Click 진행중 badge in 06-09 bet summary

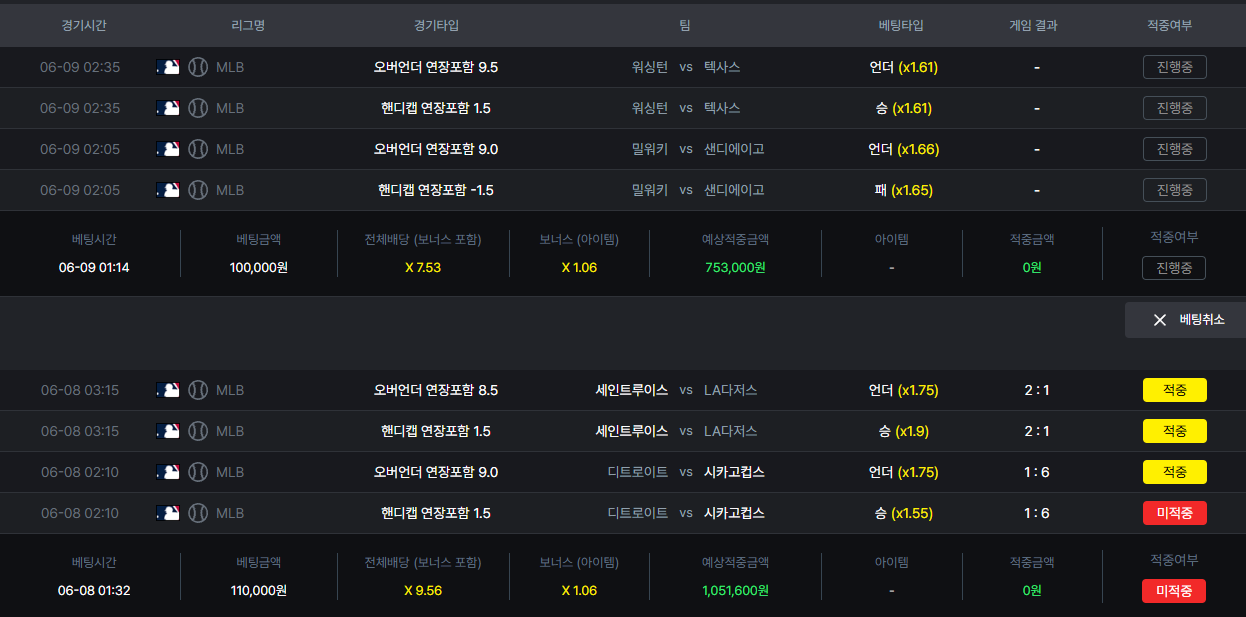[x=1174, y=268]
